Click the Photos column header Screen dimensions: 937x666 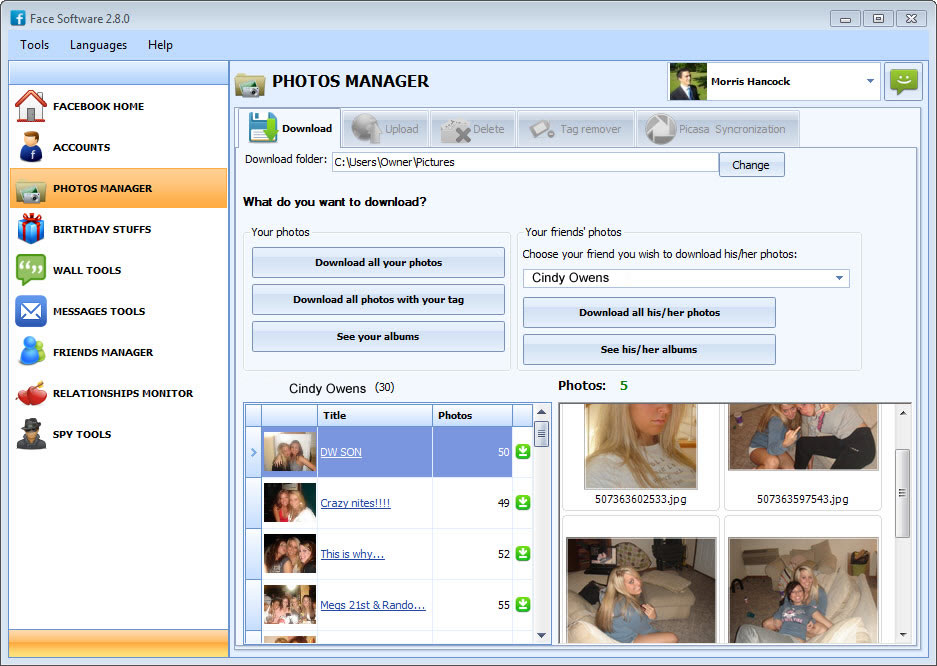coord(472,415)
